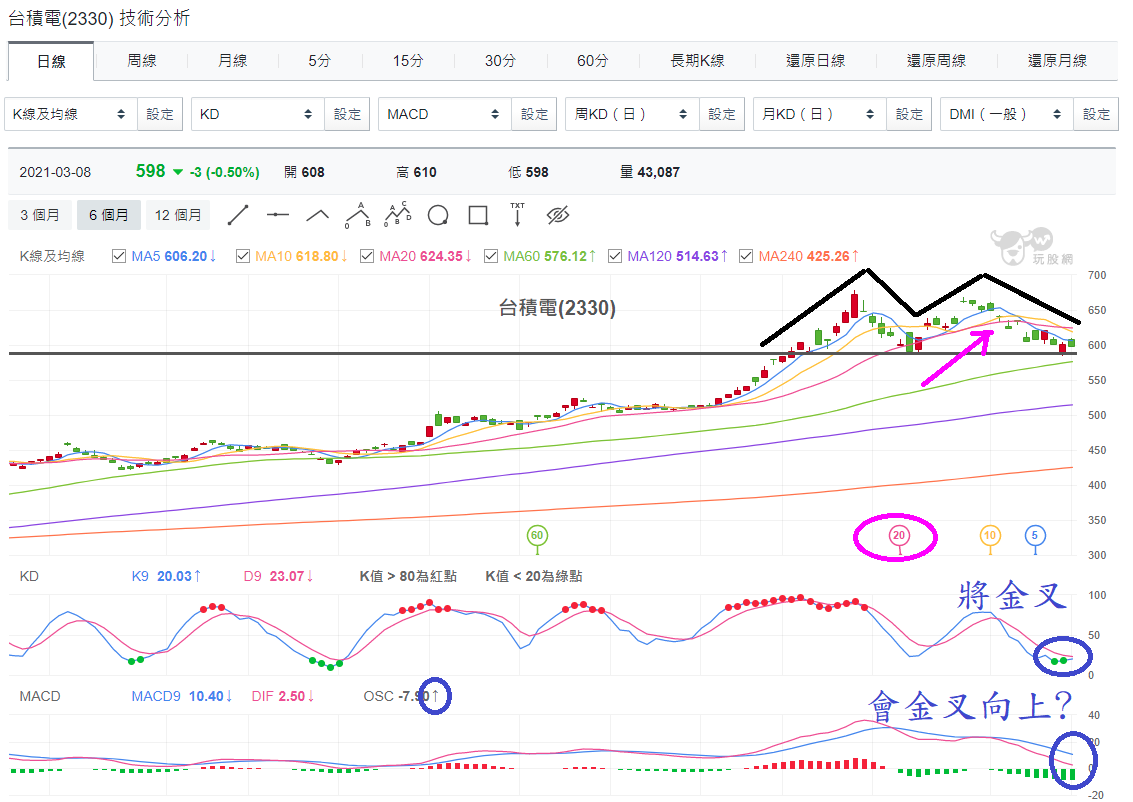
Task: Select the 12 個月 time range
Action: click(x=178, y=215)
